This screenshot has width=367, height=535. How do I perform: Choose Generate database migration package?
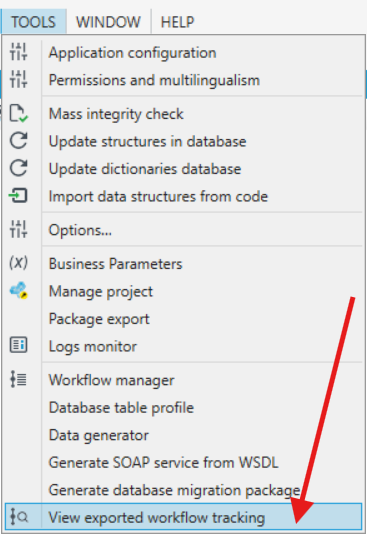184,490
